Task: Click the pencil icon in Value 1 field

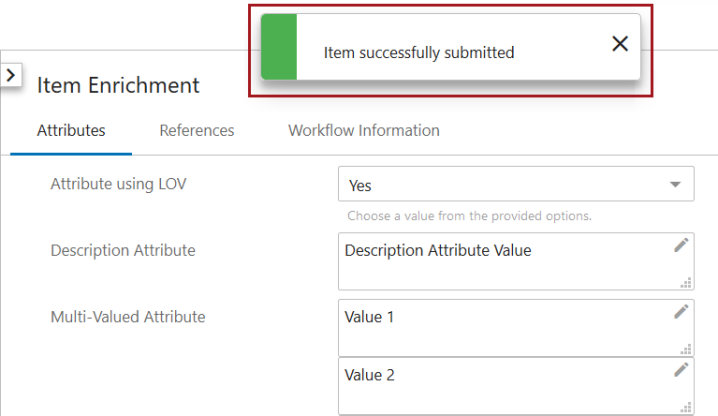Action: point(681,312)
